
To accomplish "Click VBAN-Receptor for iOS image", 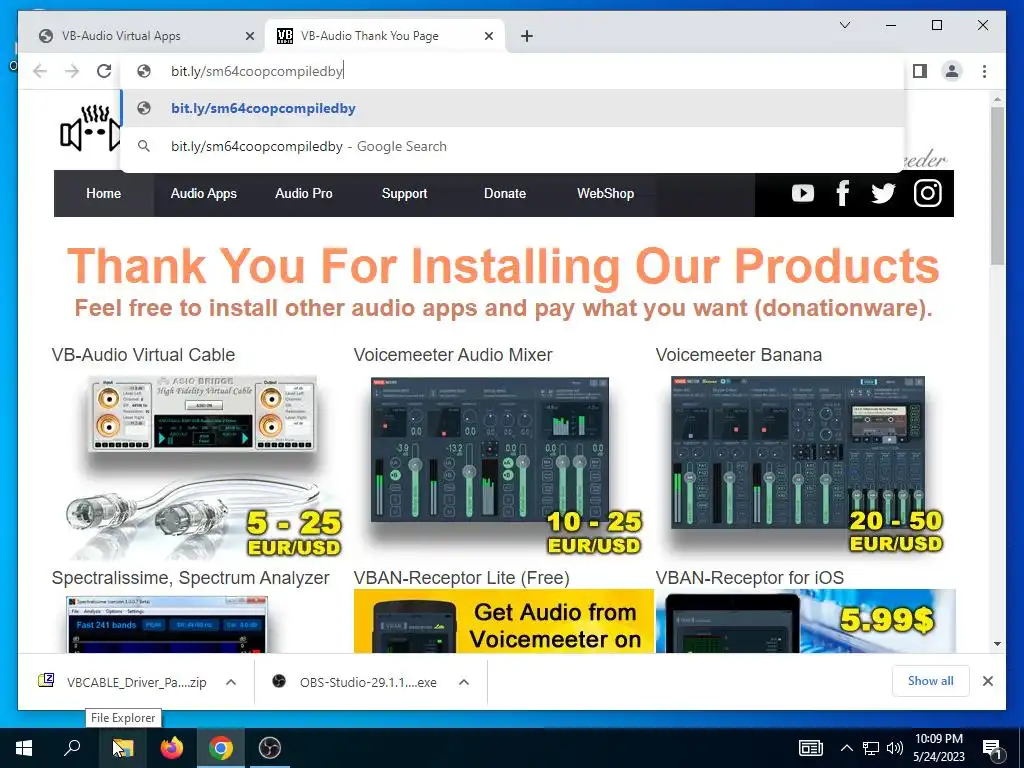I will (805, 621).
